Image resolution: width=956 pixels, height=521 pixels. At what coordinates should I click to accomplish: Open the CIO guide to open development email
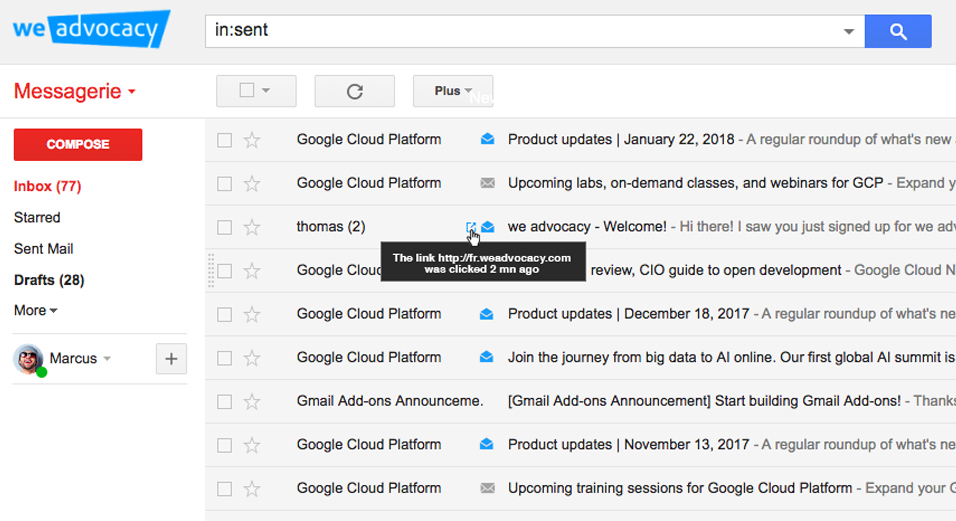716,271
